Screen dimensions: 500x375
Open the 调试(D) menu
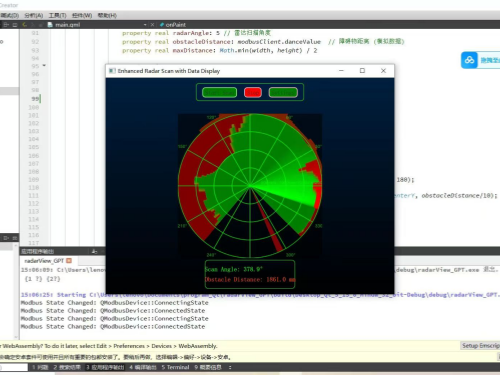click(9, 15)
